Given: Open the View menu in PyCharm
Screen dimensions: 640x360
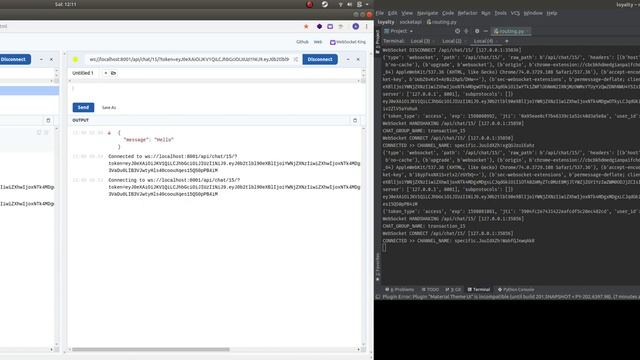Looking at the screenshot, I should (407, 13).
